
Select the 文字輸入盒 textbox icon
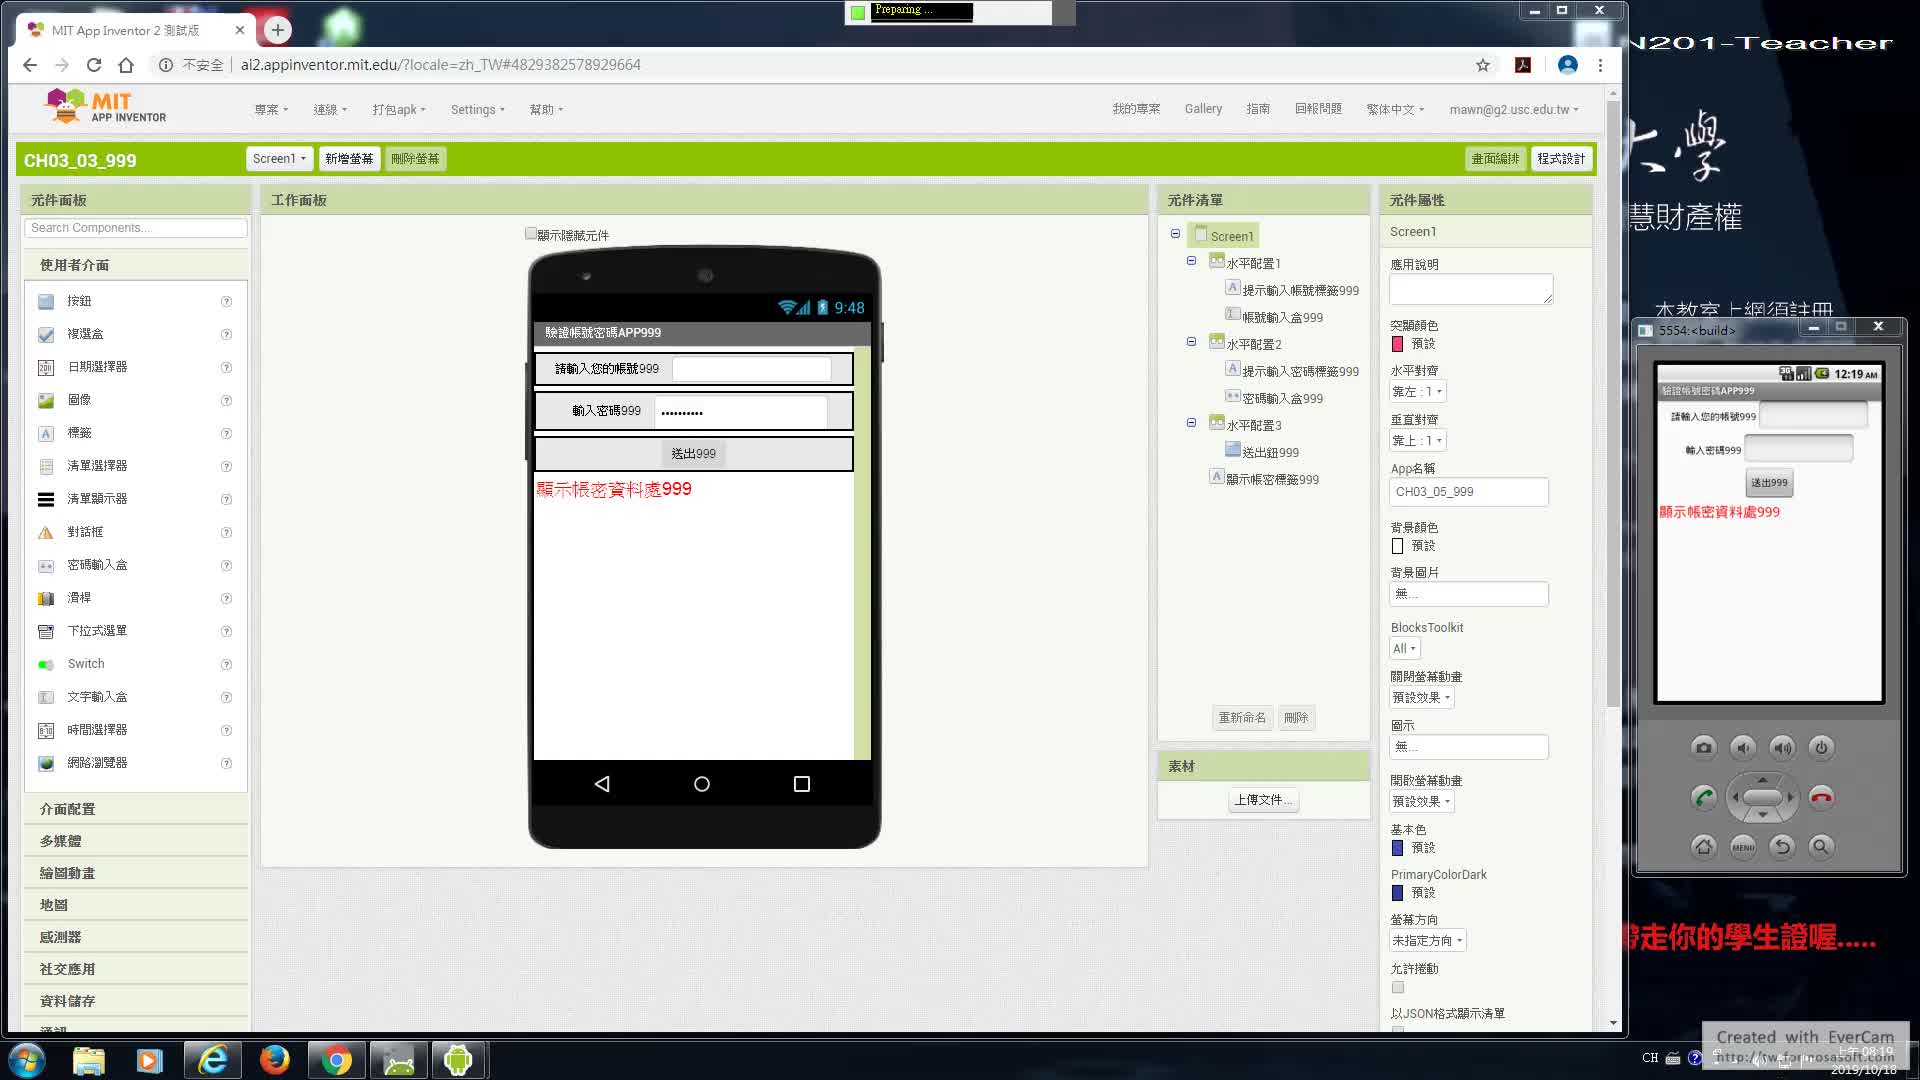coord(46,697)
